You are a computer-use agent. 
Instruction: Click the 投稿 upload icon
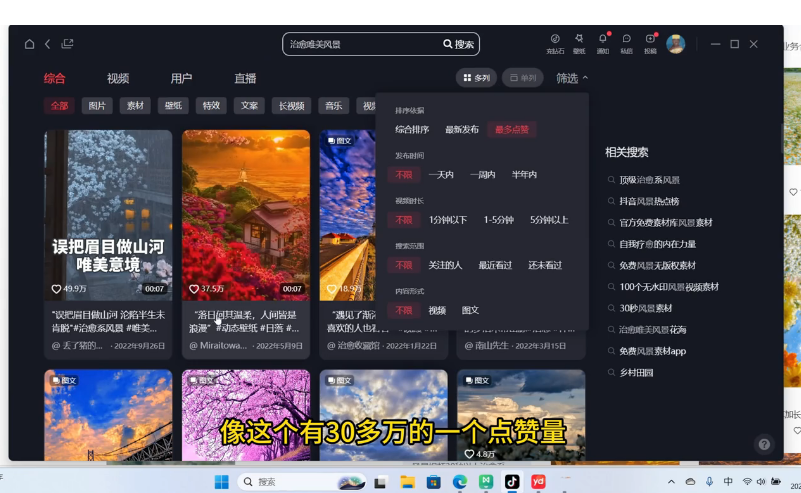click(x=650, y=43)
